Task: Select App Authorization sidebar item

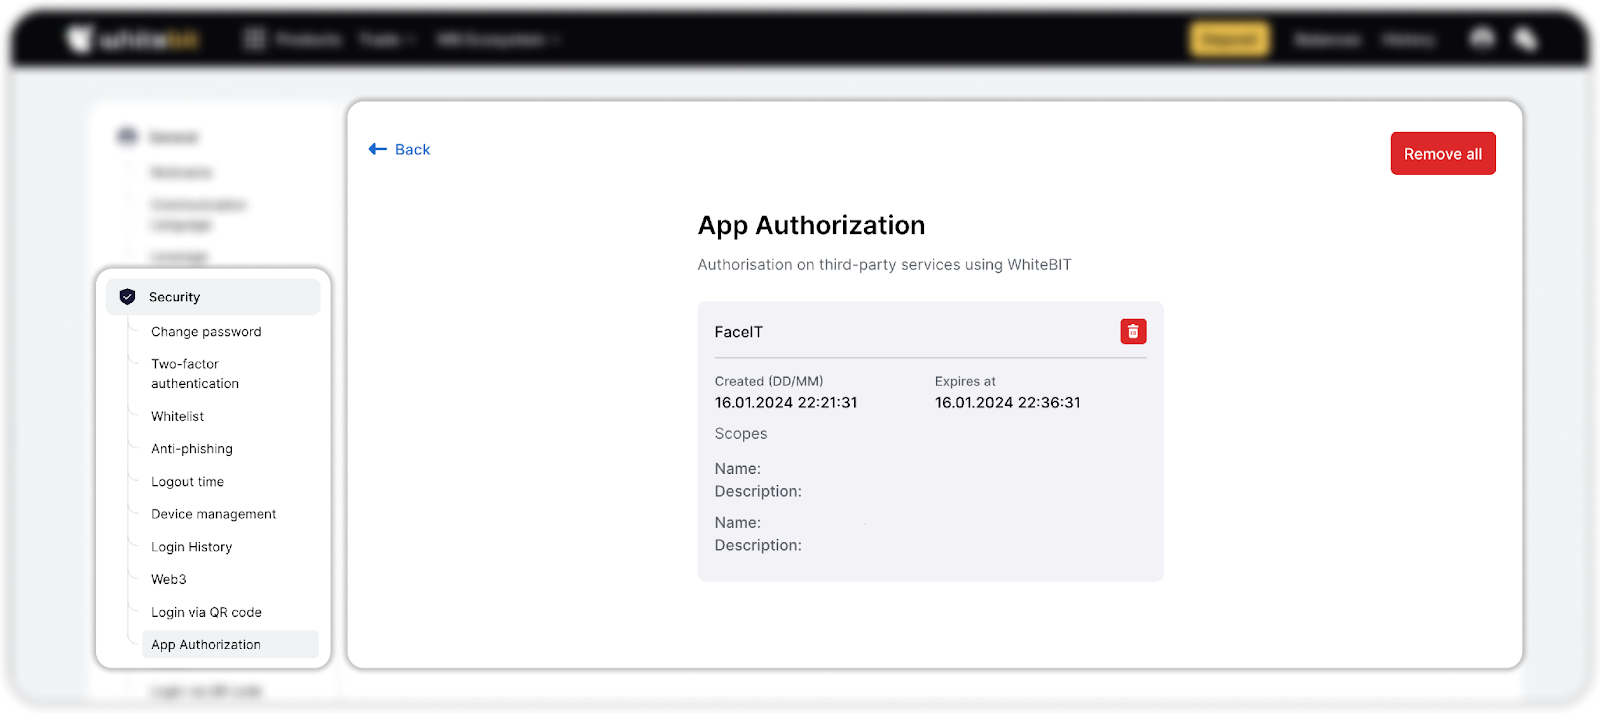Action: click(206, 645)
